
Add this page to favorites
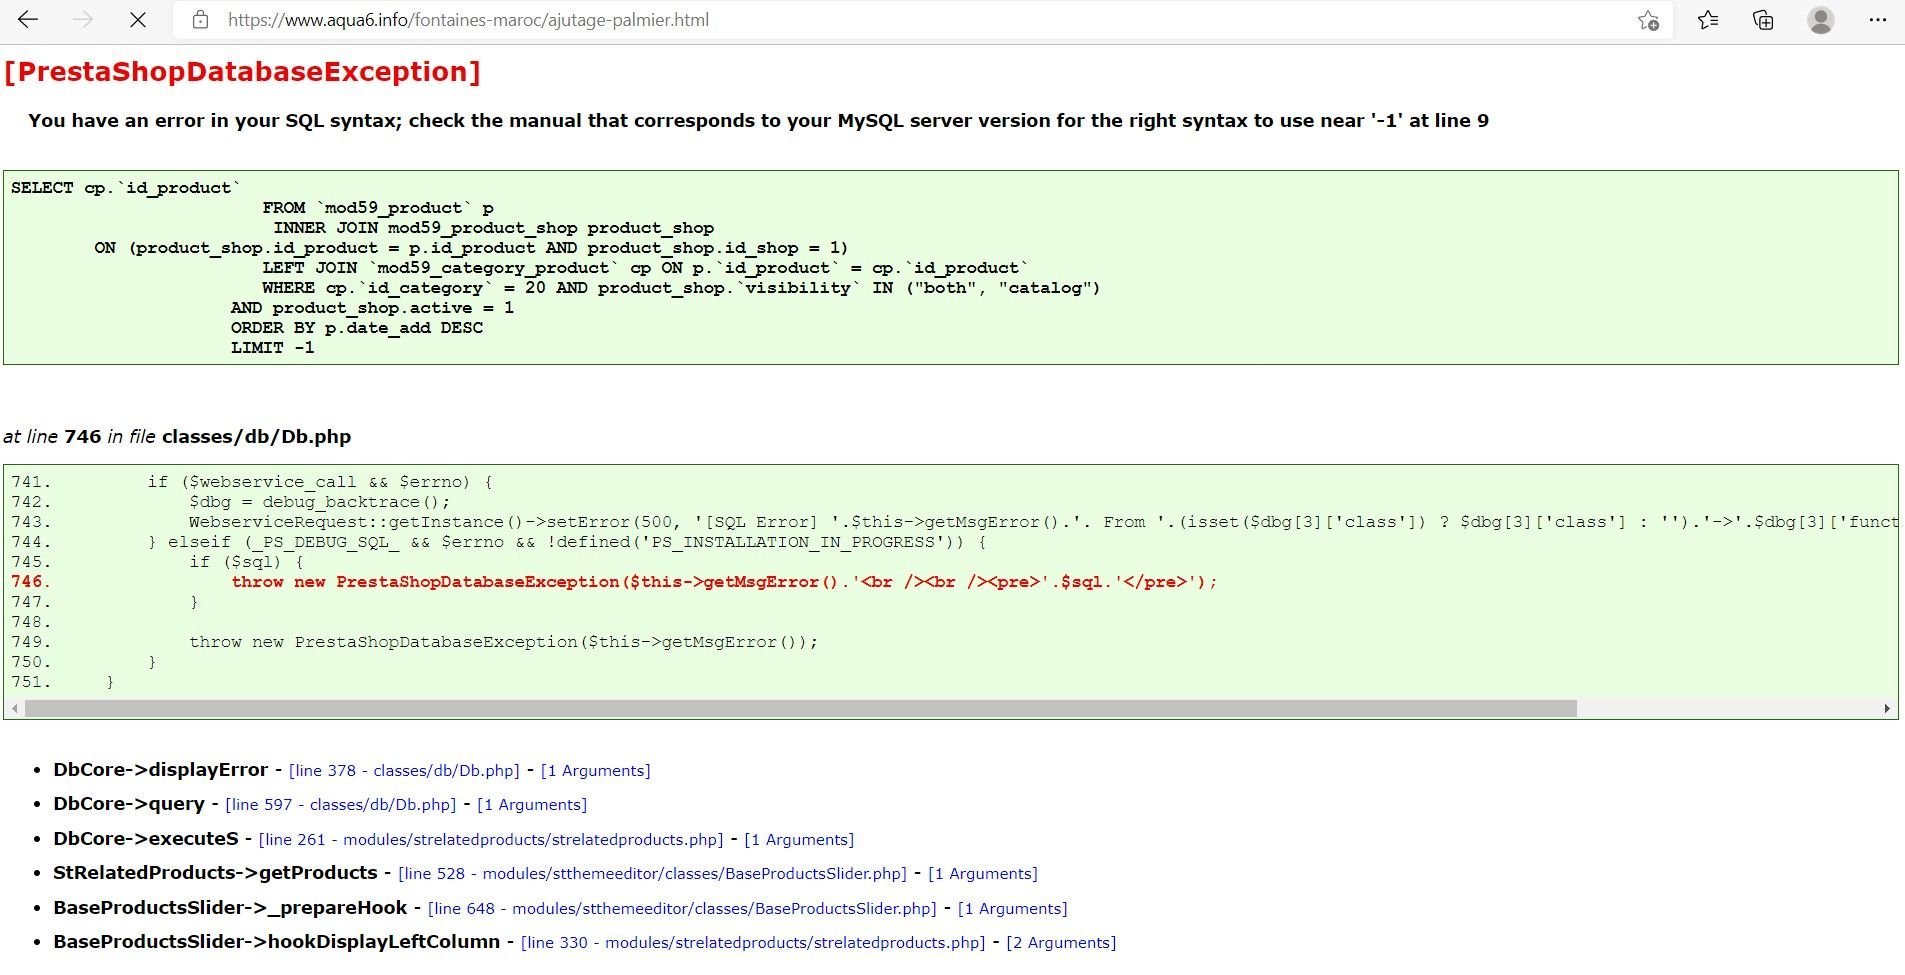[x=1649, y=20]
